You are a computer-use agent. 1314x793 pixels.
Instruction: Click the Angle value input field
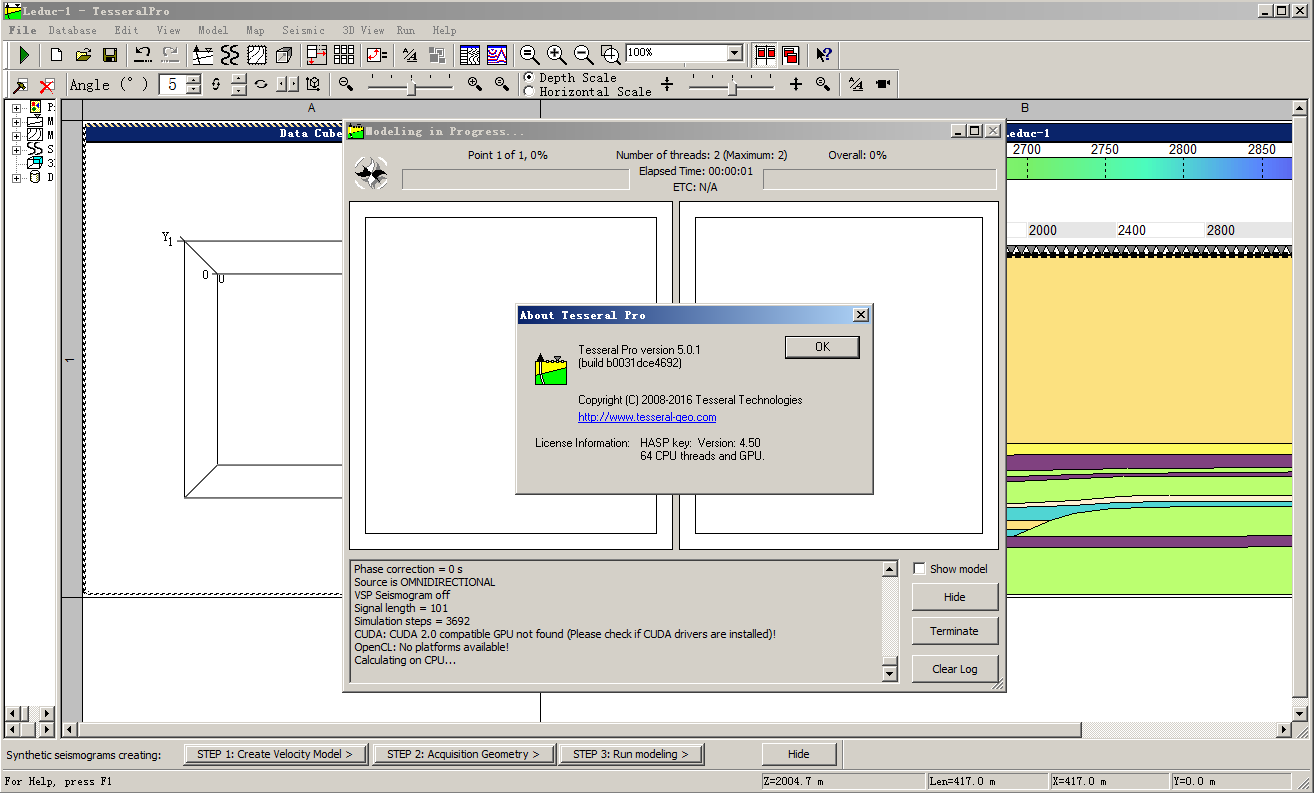click(x=172, y=85)
